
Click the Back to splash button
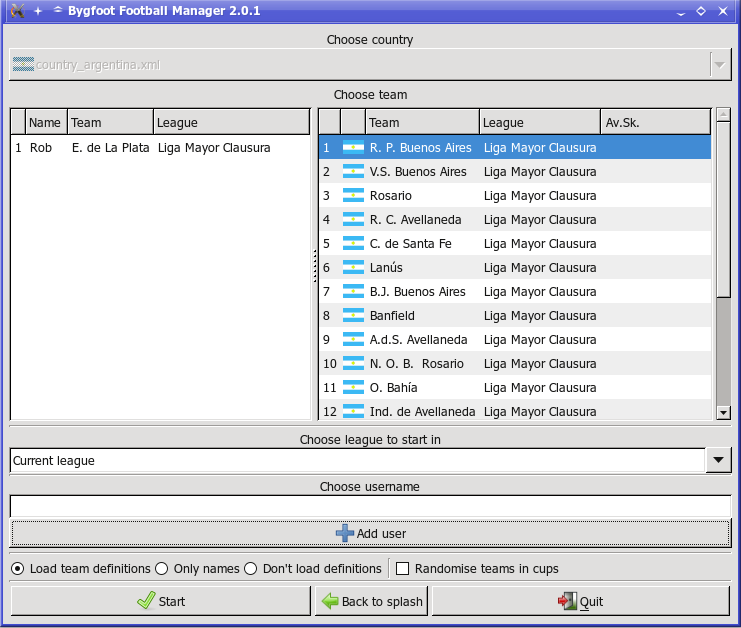371,601
